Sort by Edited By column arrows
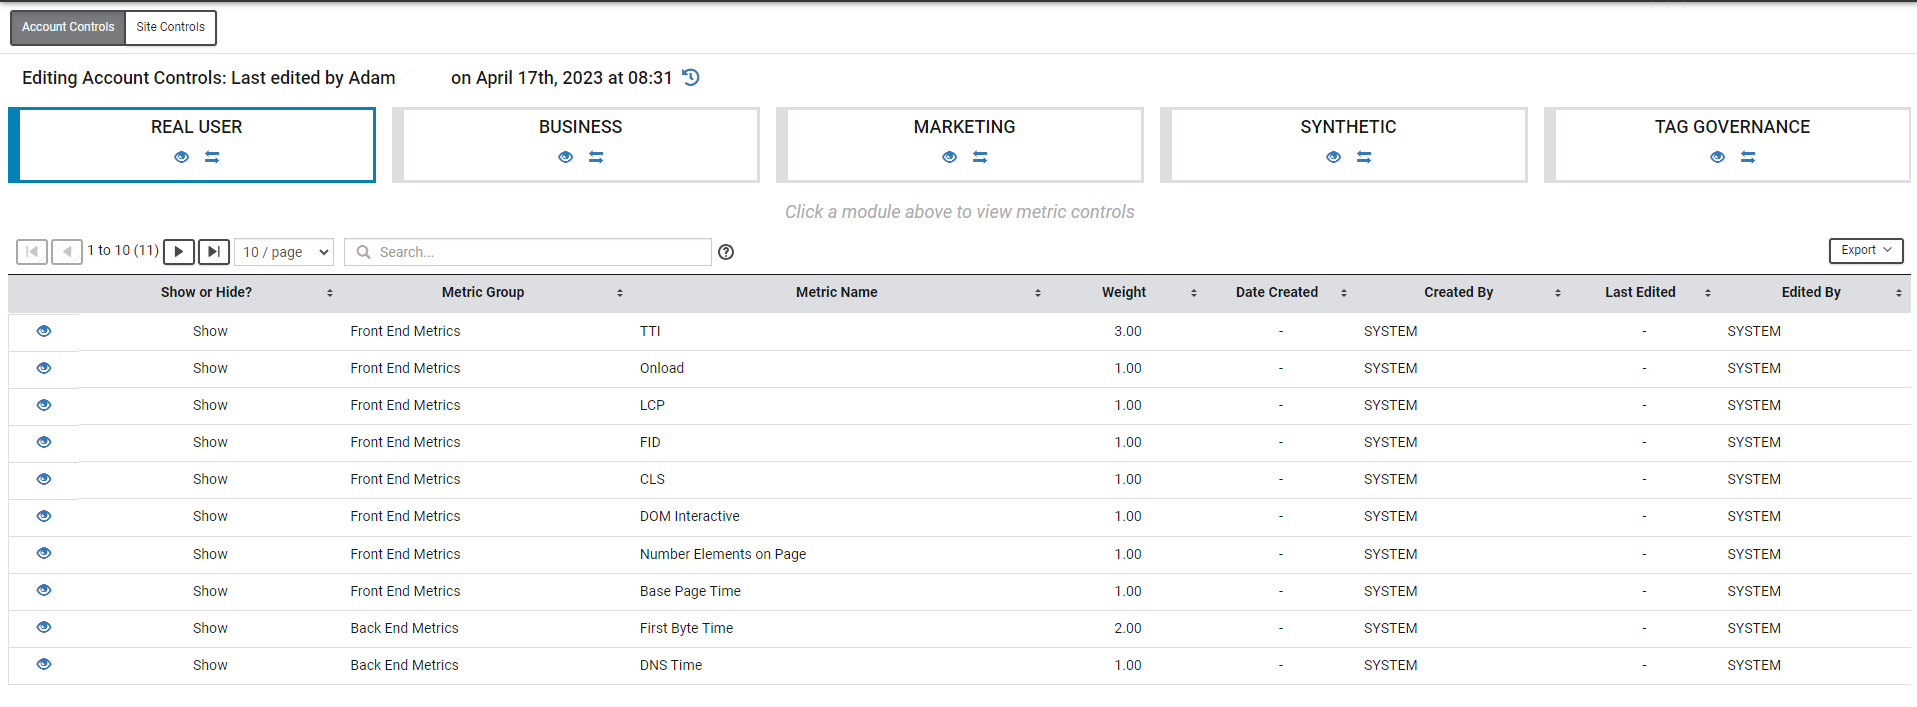 pos(1899,293)
